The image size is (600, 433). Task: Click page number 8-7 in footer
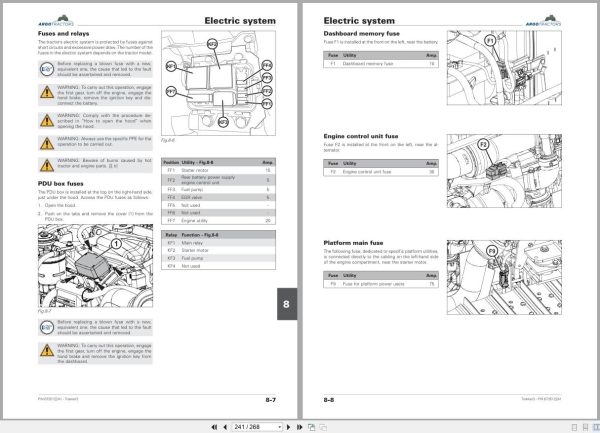tap(271, 400)
